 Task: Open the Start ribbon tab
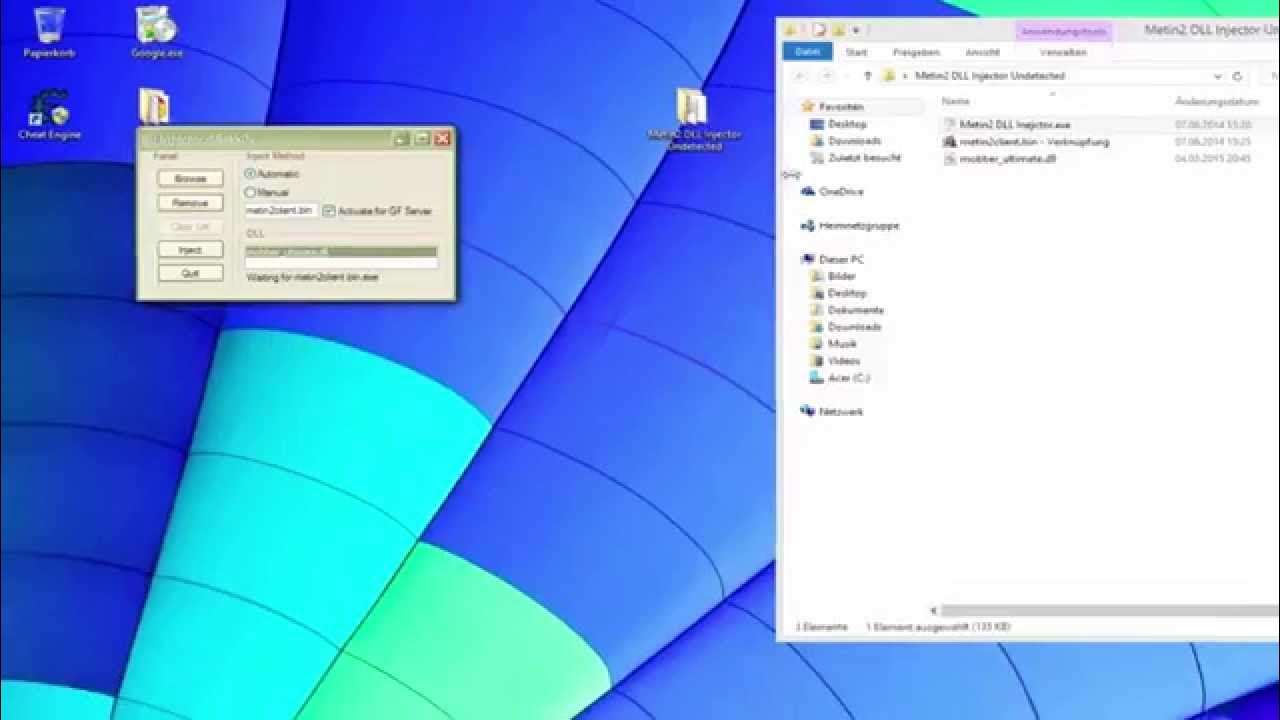pyautogui.click(x=856, y=52)
